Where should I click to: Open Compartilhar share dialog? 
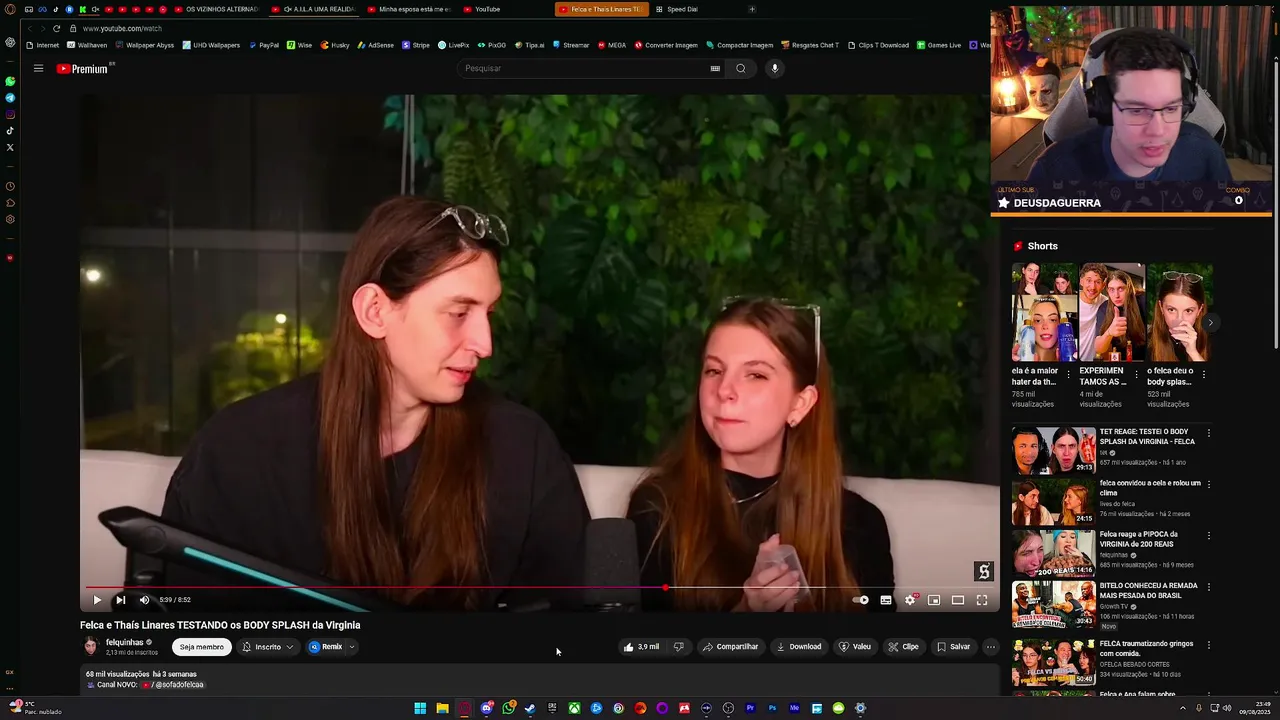(x=731, y=647)
